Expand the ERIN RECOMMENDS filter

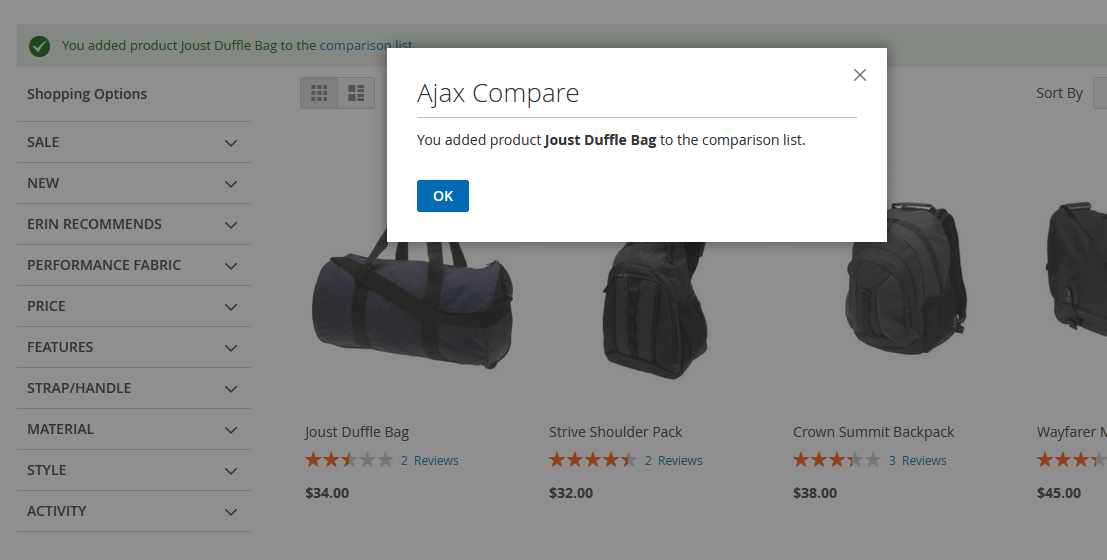pyautogui.click(x=231, y=225)
